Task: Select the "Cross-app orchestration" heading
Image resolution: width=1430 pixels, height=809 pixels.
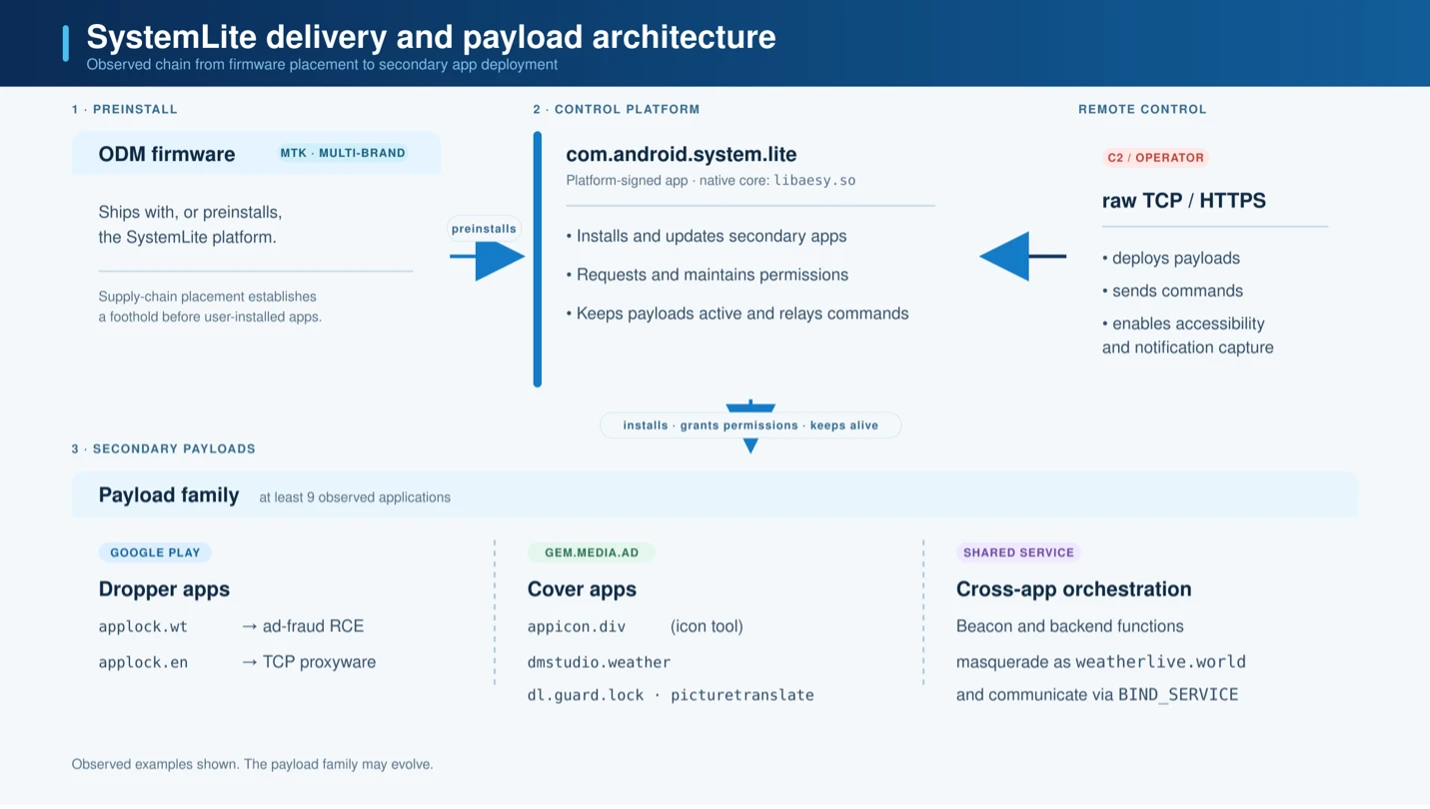Action: [1074, 589]
